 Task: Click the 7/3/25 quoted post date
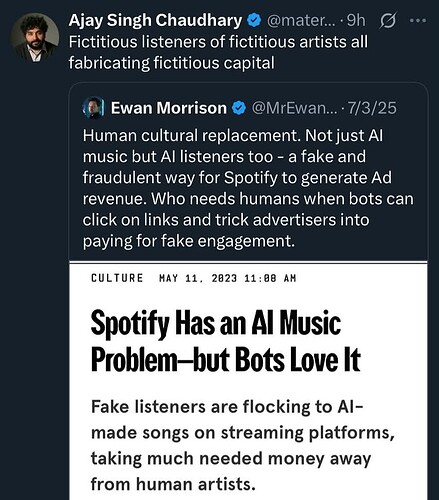(372, 108)
